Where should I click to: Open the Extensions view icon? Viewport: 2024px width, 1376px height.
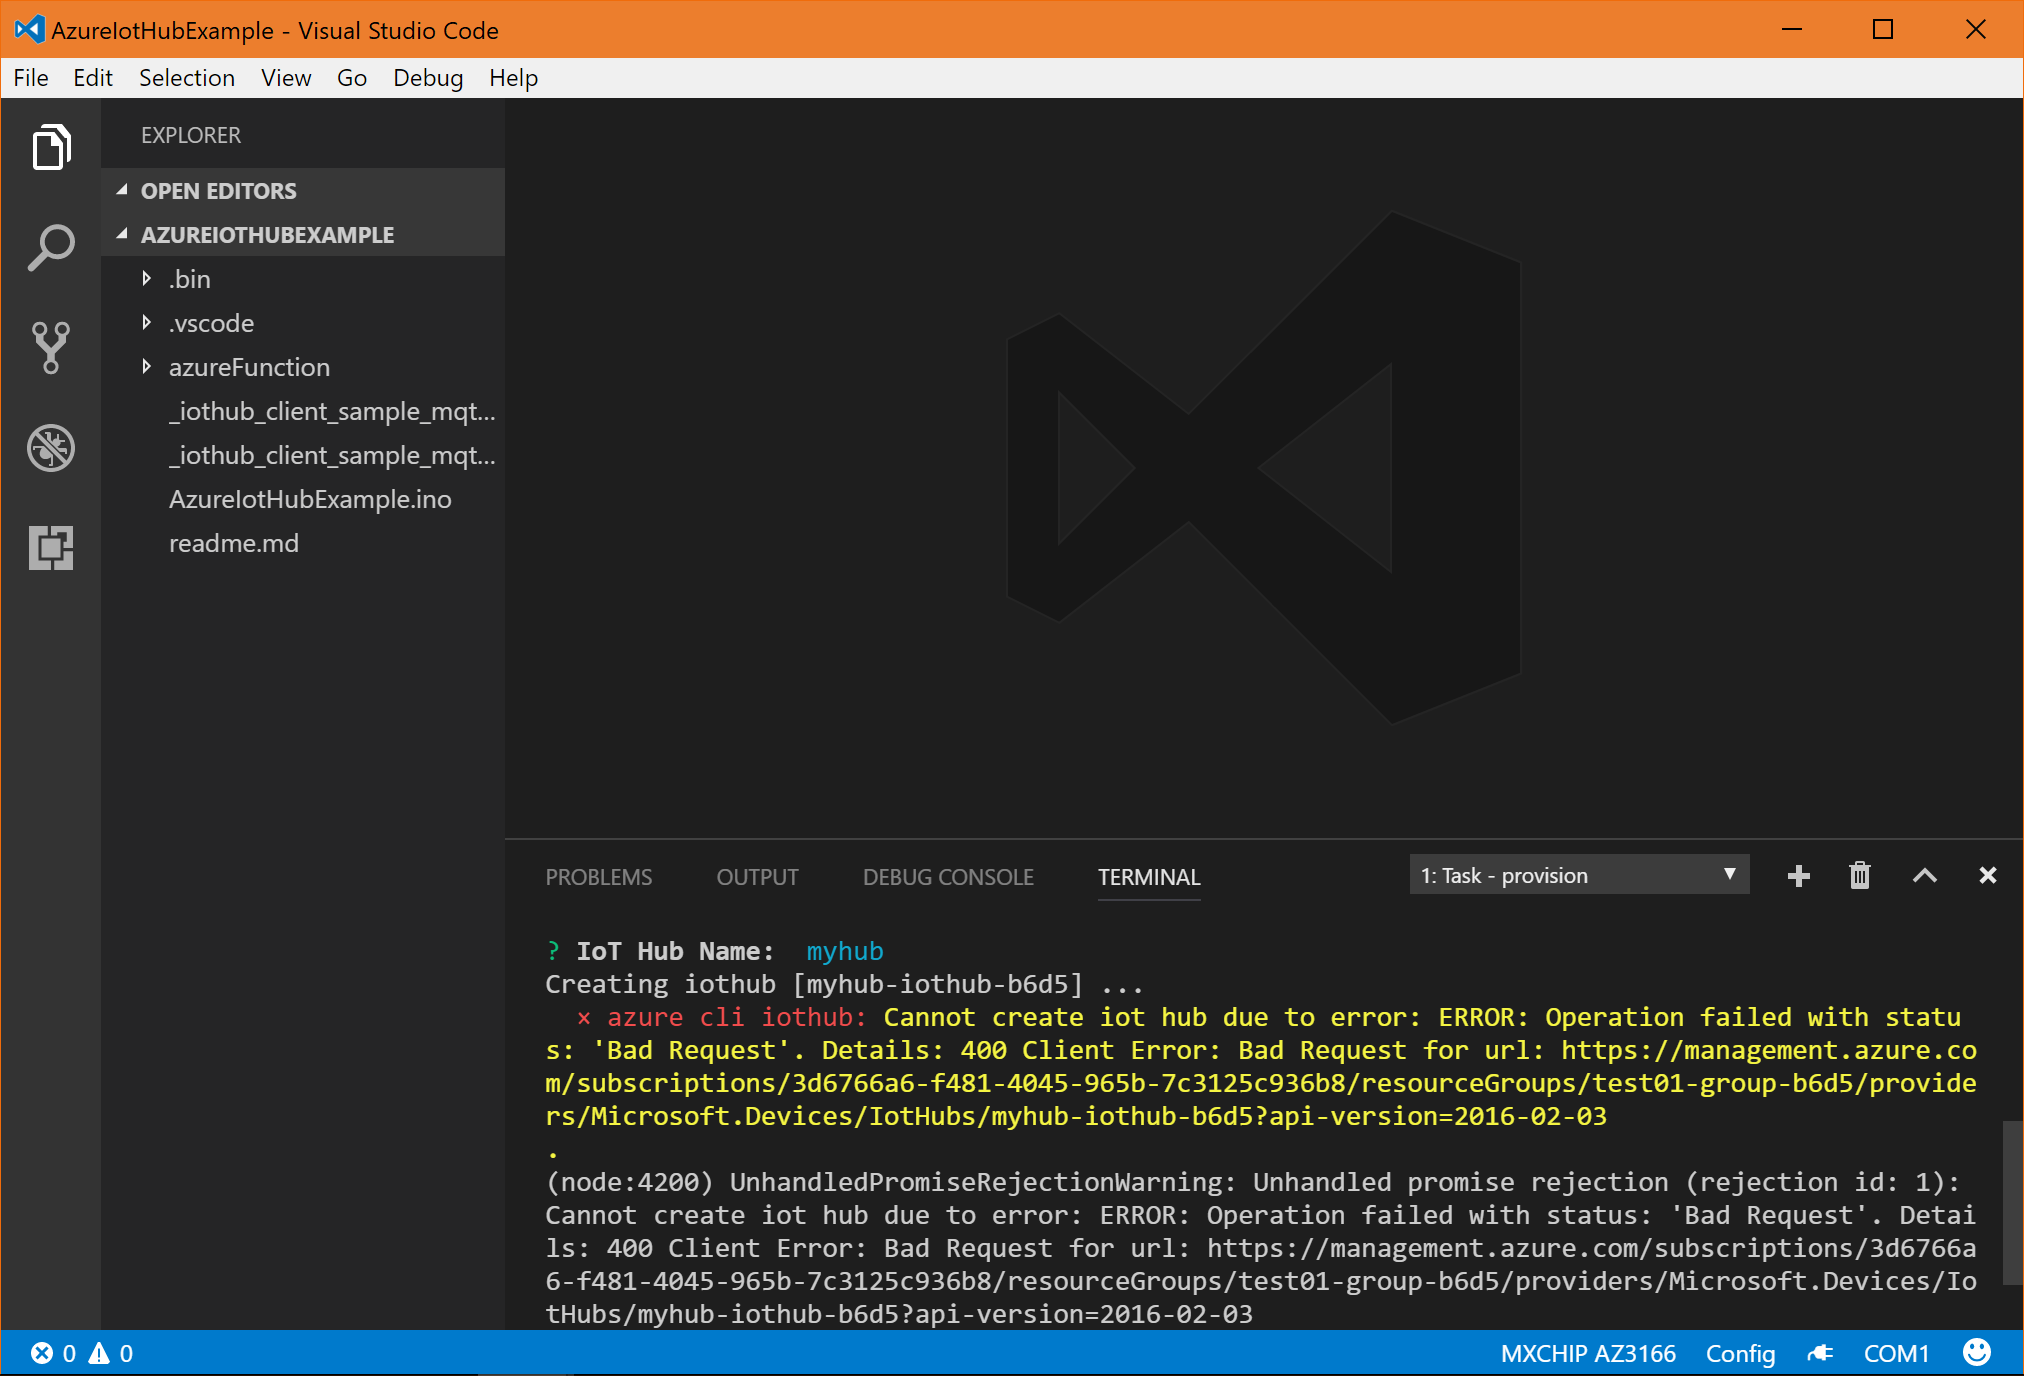click(51, 547)
